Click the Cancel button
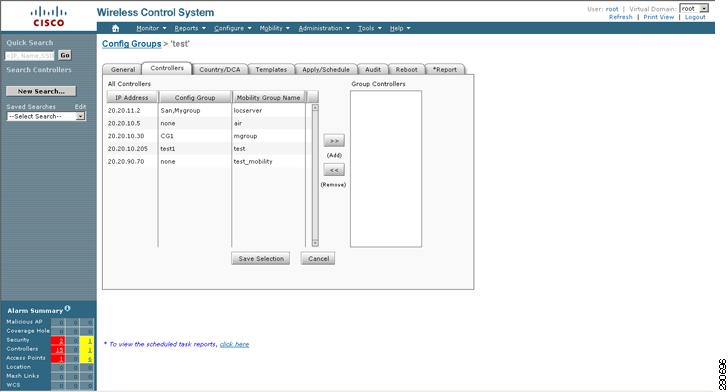 click(318, 259)
